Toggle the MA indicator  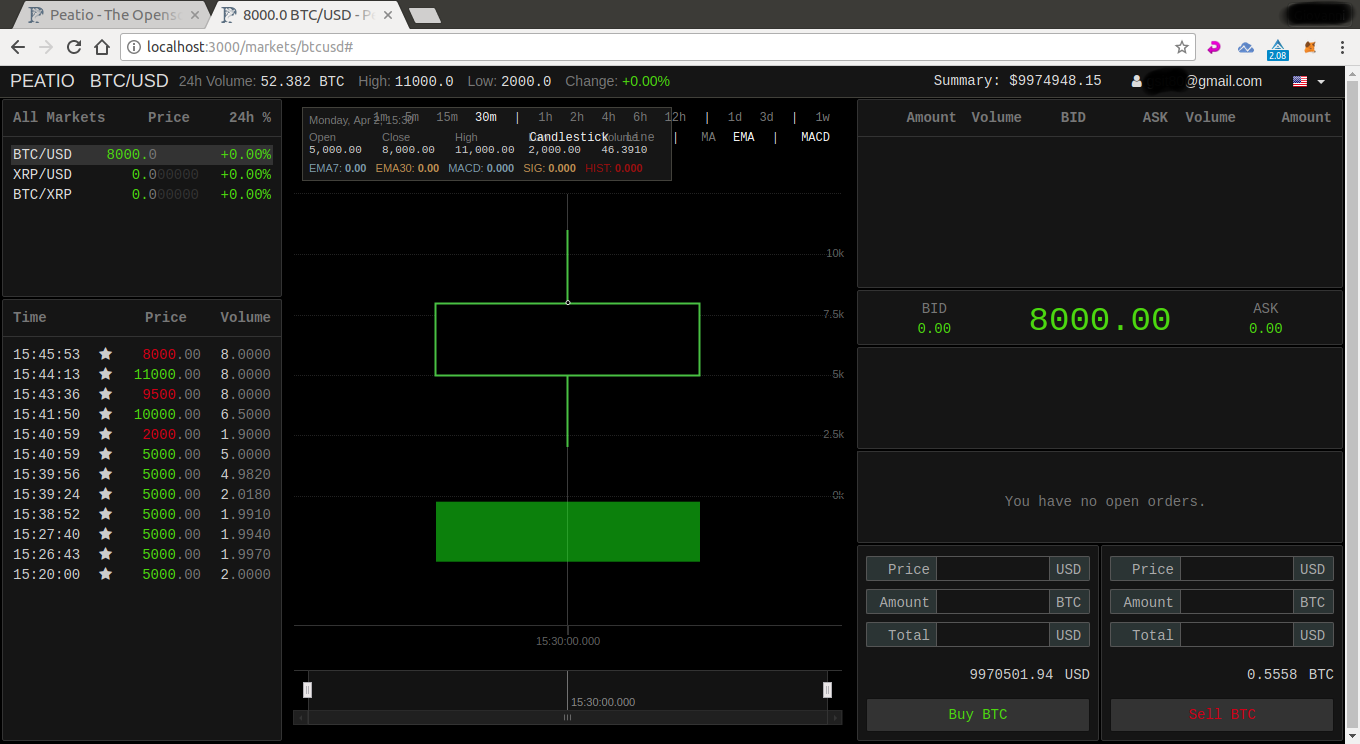(x=708, y=137)
